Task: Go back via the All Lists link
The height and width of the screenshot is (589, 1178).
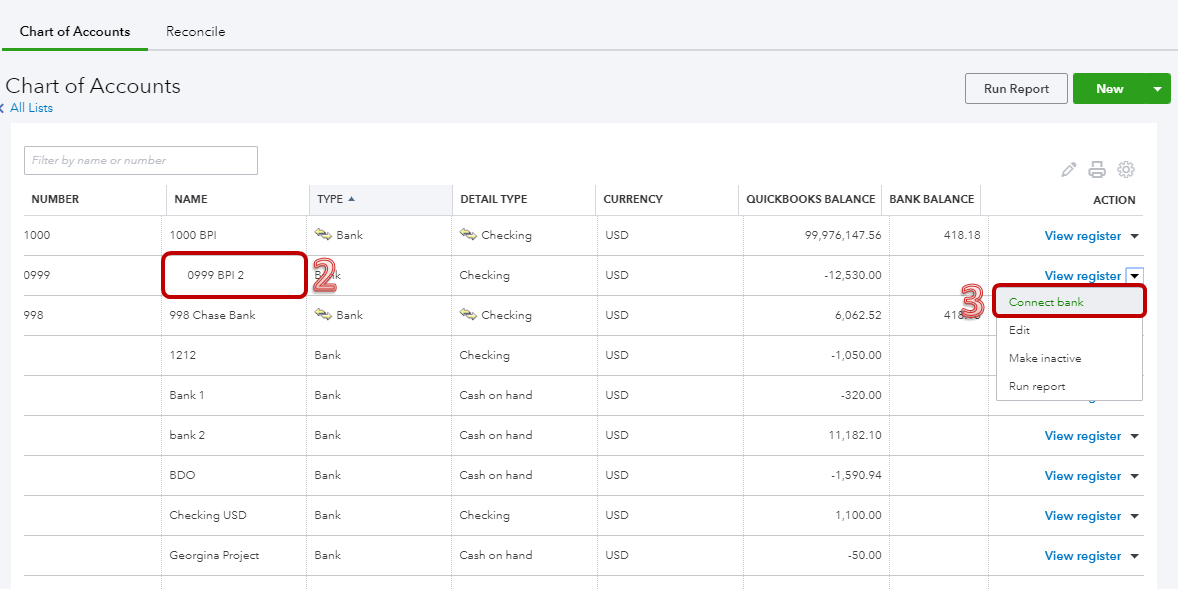Action: pyautogui.click(x=32, y=107)
